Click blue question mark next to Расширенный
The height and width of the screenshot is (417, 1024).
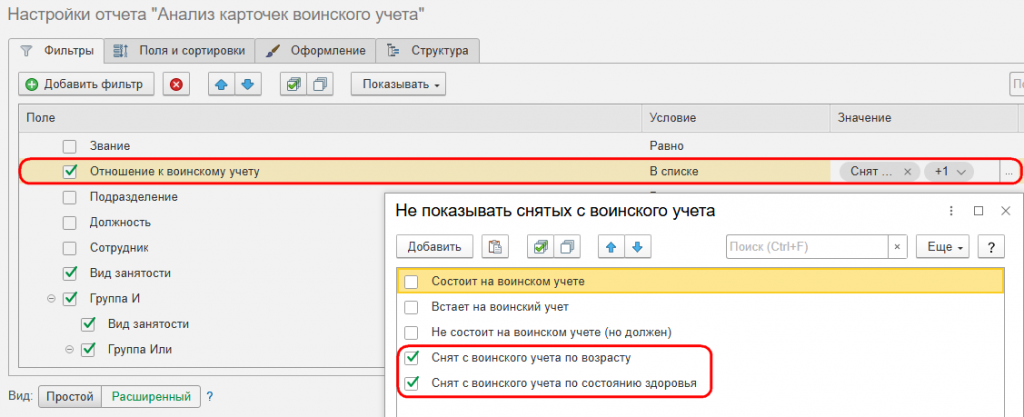click(x=210, y=396)
